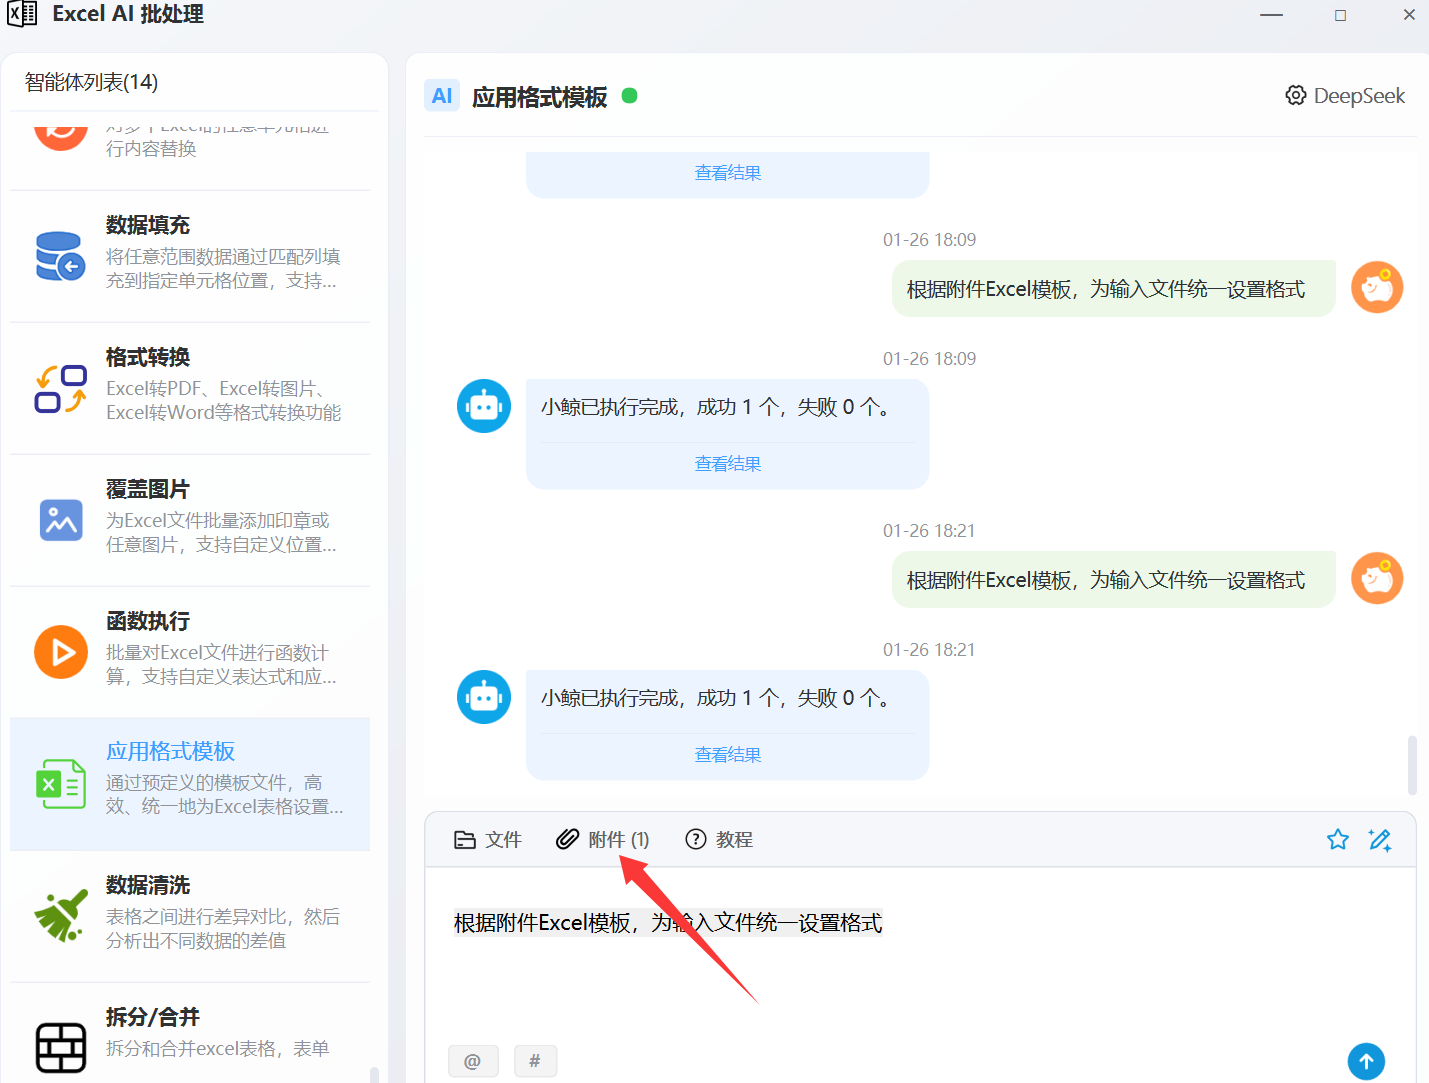Click the blue AI badge in header
The height and width of the screenshot is (1083, 1429).
(442, 96)
